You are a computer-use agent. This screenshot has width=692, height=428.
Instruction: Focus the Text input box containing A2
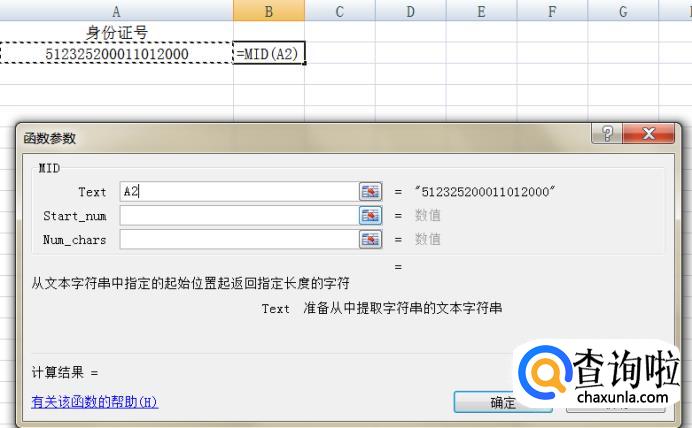pos(238,191)
